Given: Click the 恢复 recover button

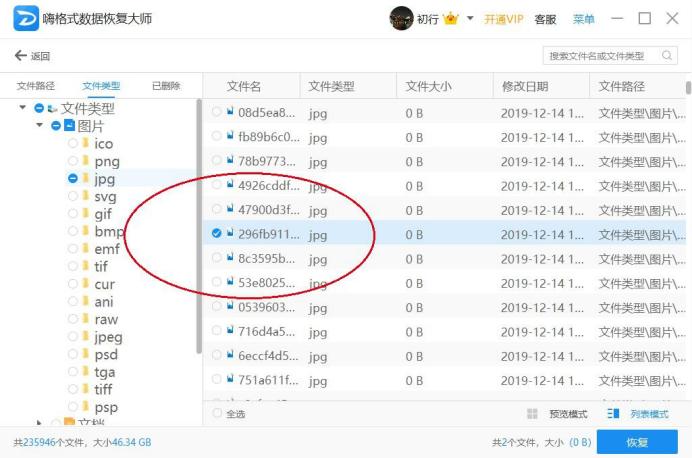Looking at the screenshot, I should coord(637,442).
